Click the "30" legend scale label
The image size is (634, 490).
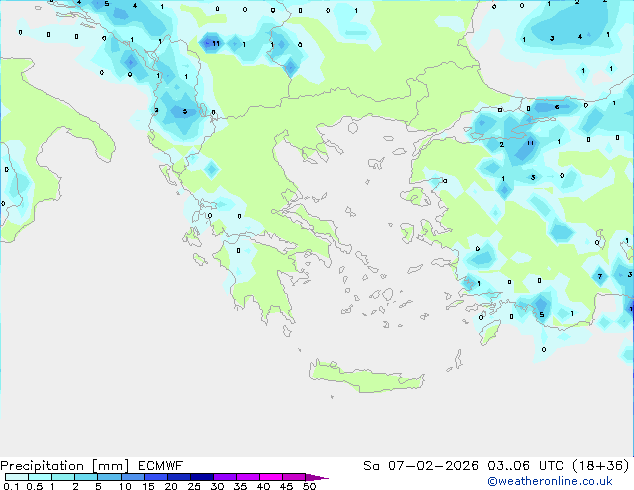pos(217,486)
